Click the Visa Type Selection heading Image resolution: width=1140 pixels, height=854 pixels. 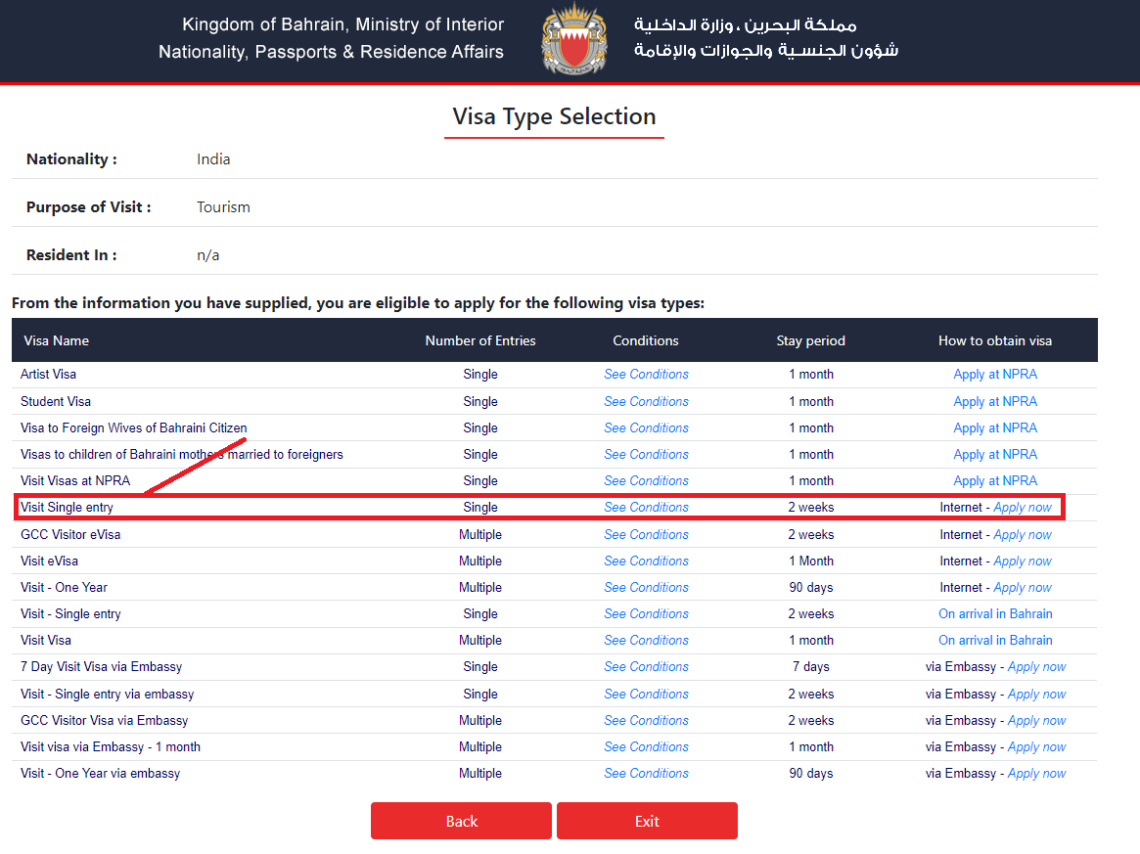[554, 117]
